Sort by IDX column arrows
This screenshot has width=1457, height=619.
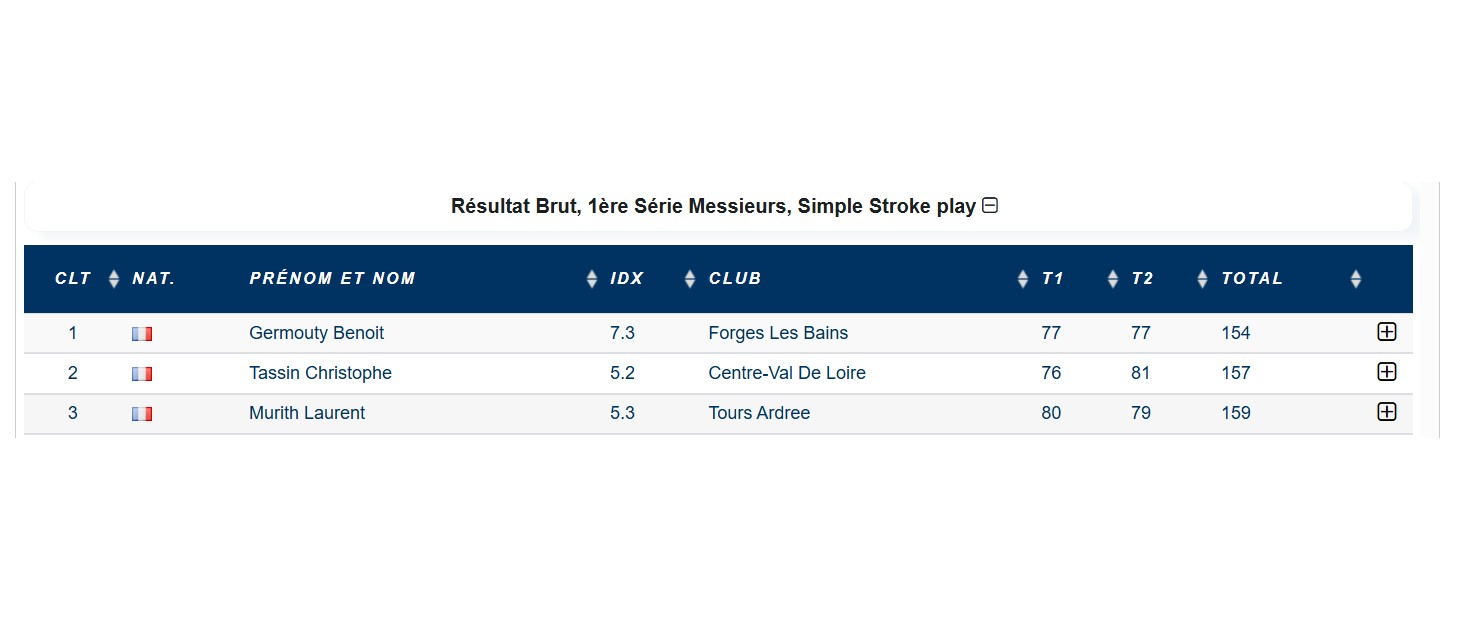click(x=689, y=279)
